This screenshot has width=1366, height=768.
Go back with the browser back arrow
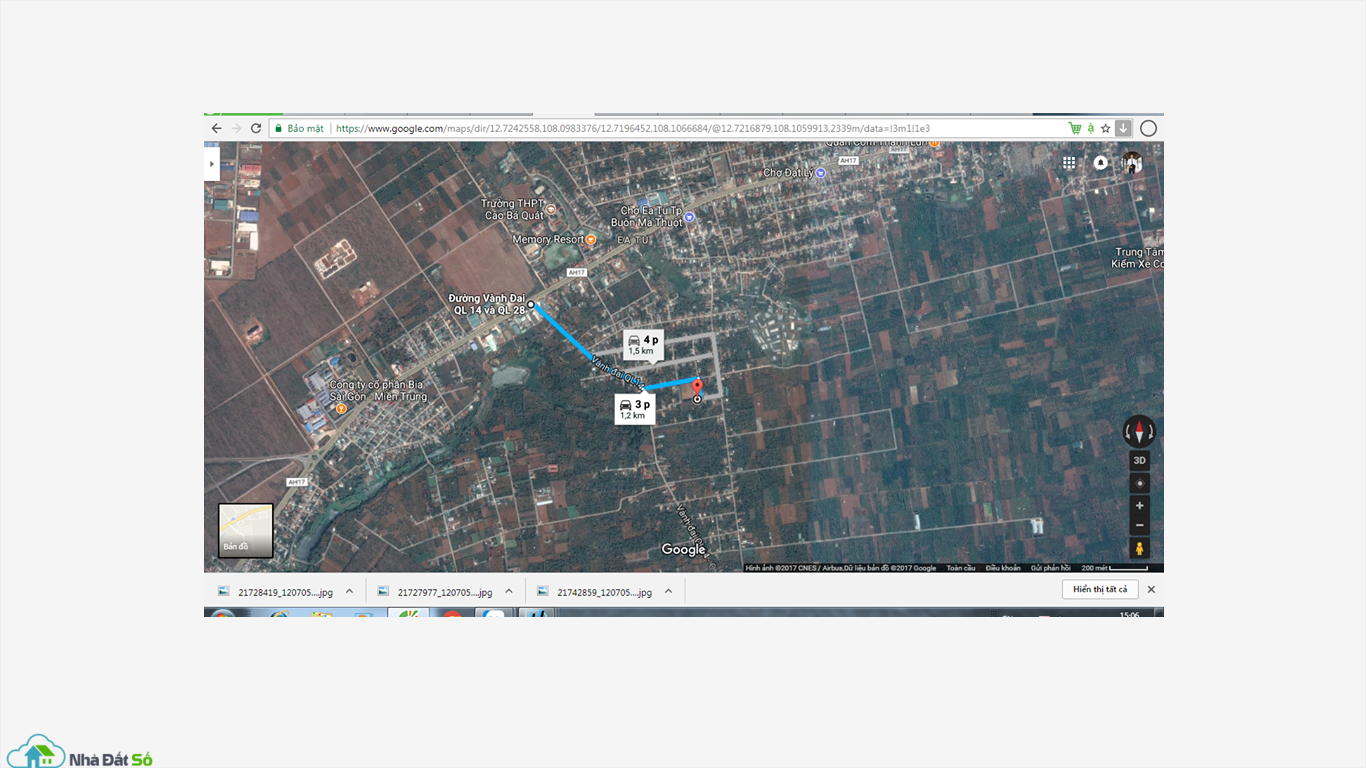(216, 128)
